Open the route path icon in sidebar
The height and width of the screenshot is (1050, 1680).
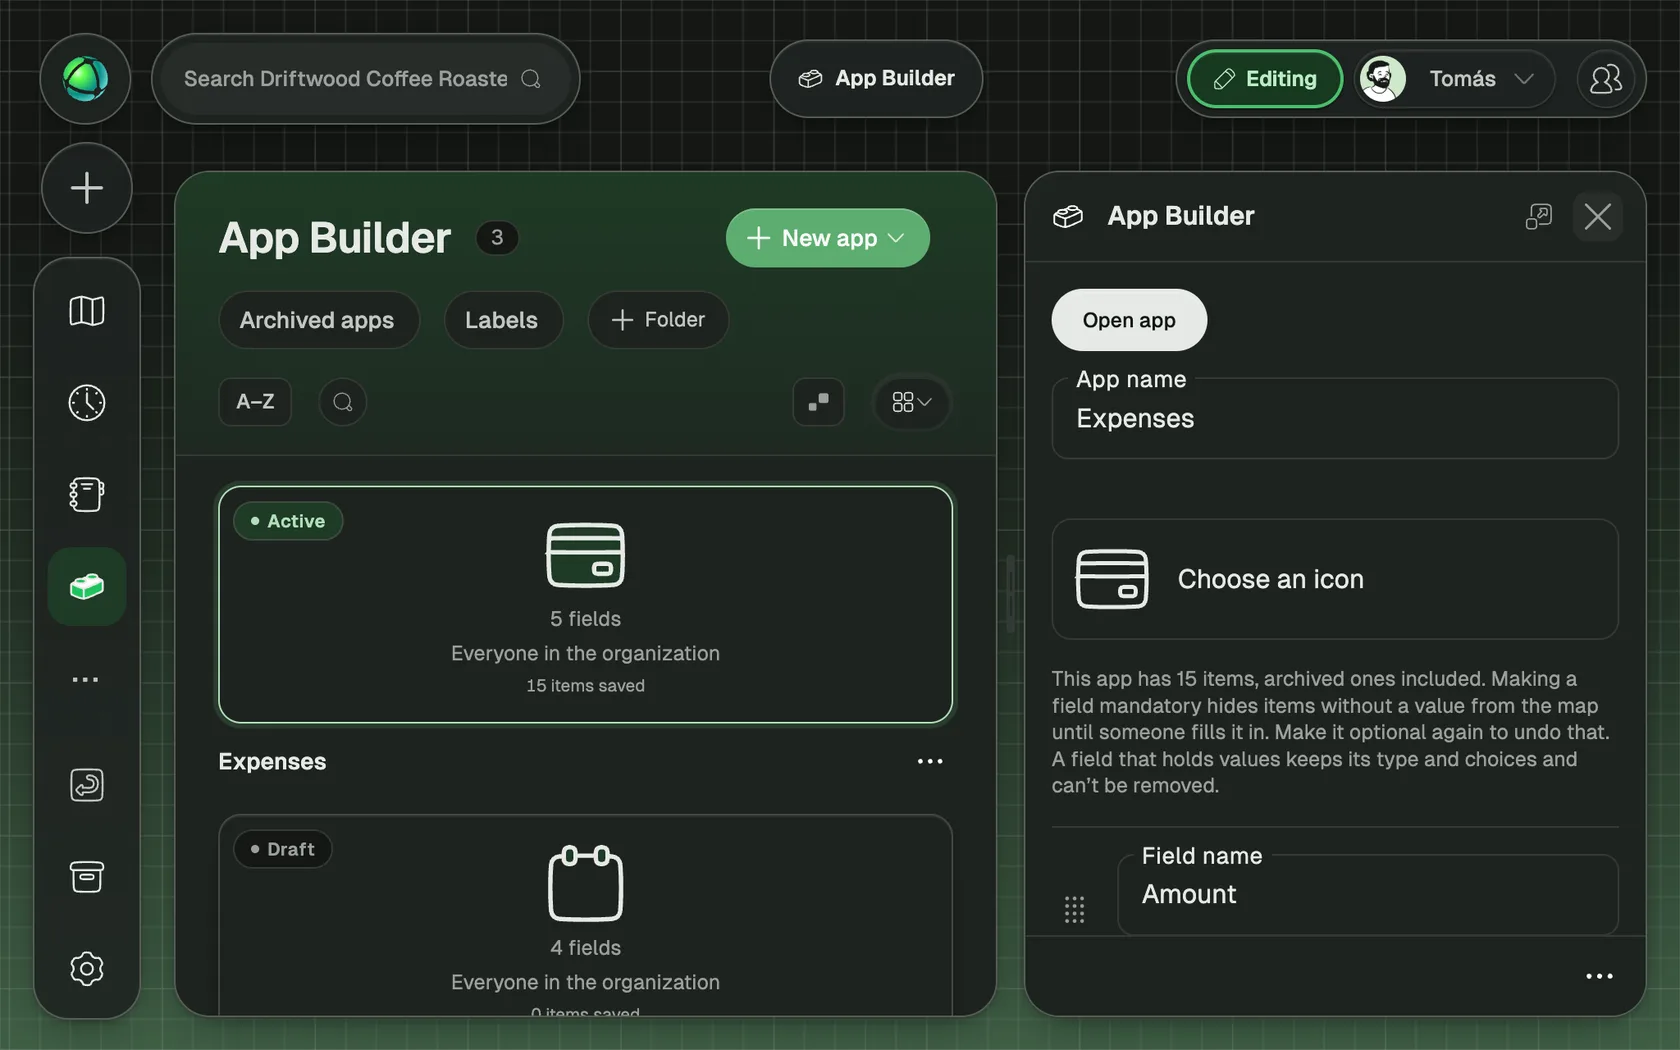pyautogui.click(x=87, y=785)
